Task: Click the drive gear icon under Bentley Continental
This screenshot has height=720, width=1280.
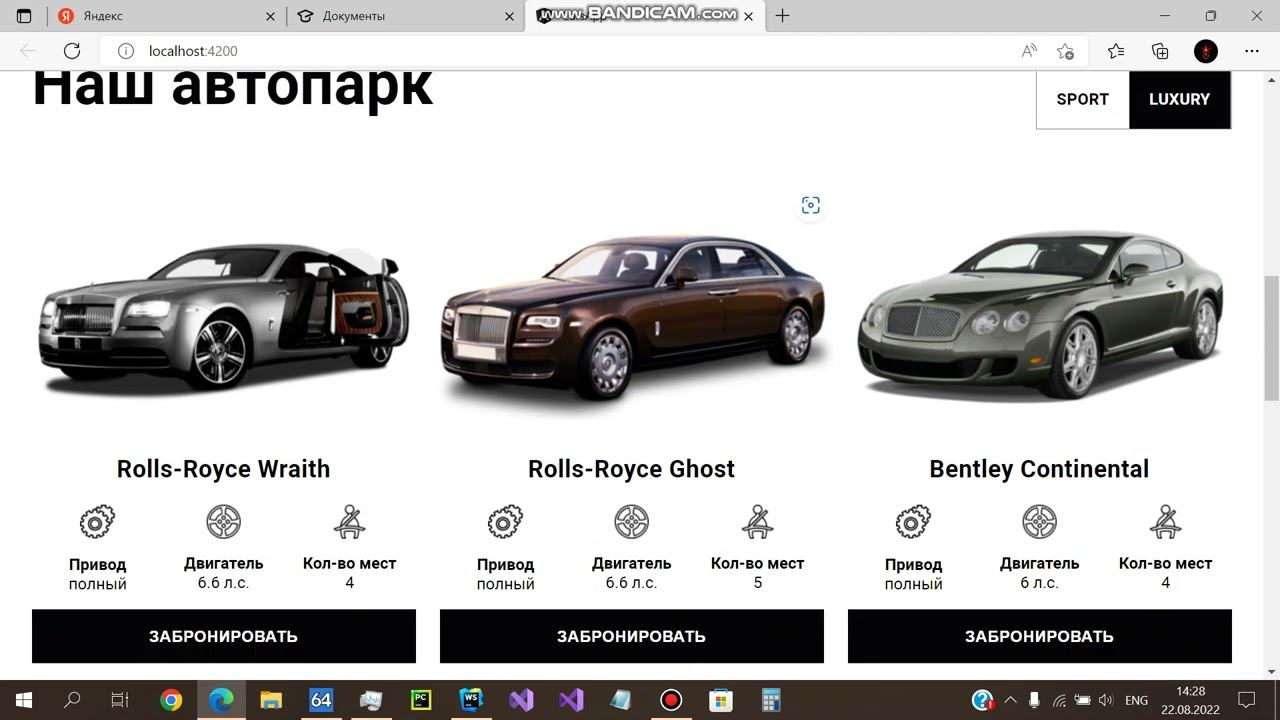Action: (x=913, y=522)
